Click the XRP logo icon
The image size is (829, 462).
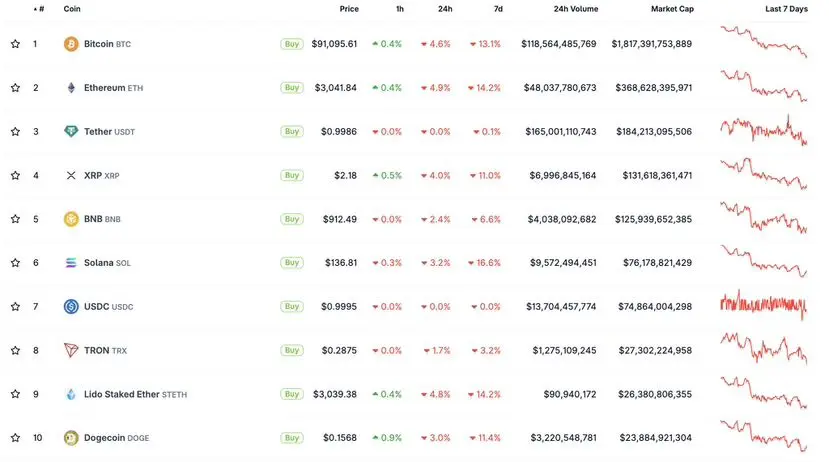pyautogui.click(x=71, y=175)
